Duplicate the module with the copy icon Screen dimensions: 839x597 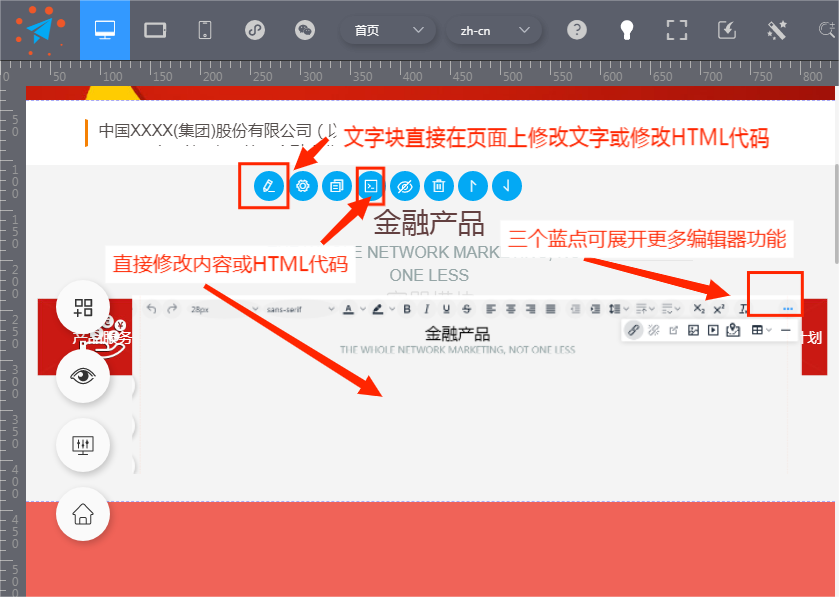point(337,186)
